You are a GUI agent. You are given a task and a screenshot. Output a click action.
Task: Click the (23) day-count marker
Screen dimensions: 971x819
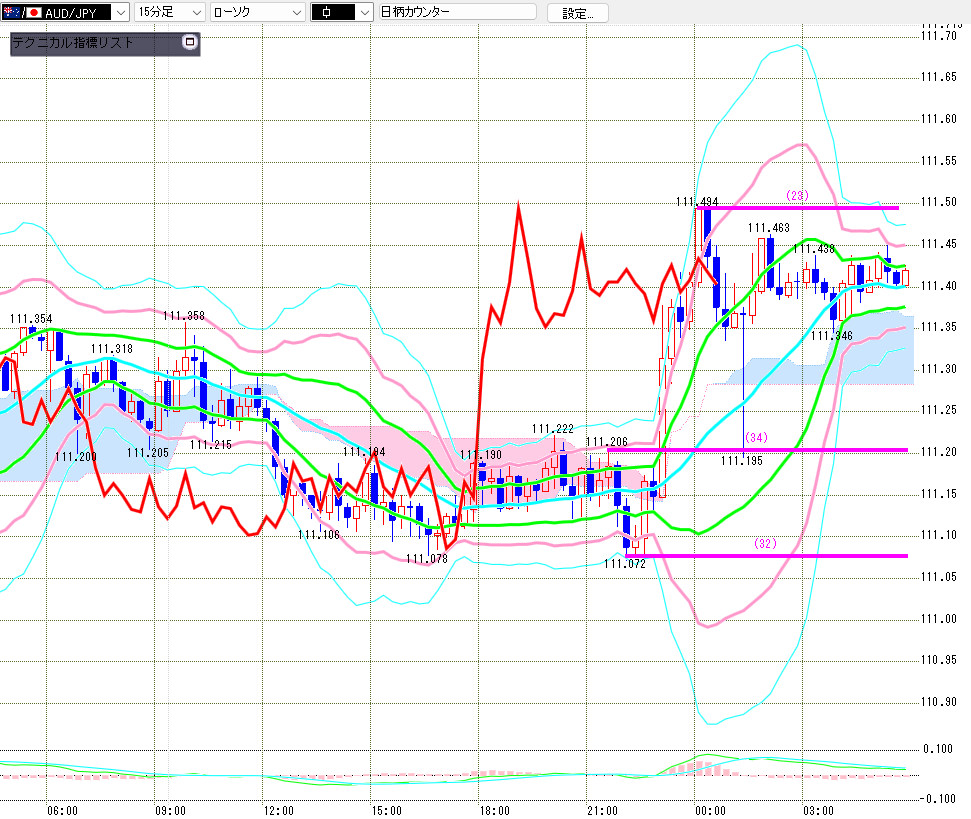click(x=797, y=195)
